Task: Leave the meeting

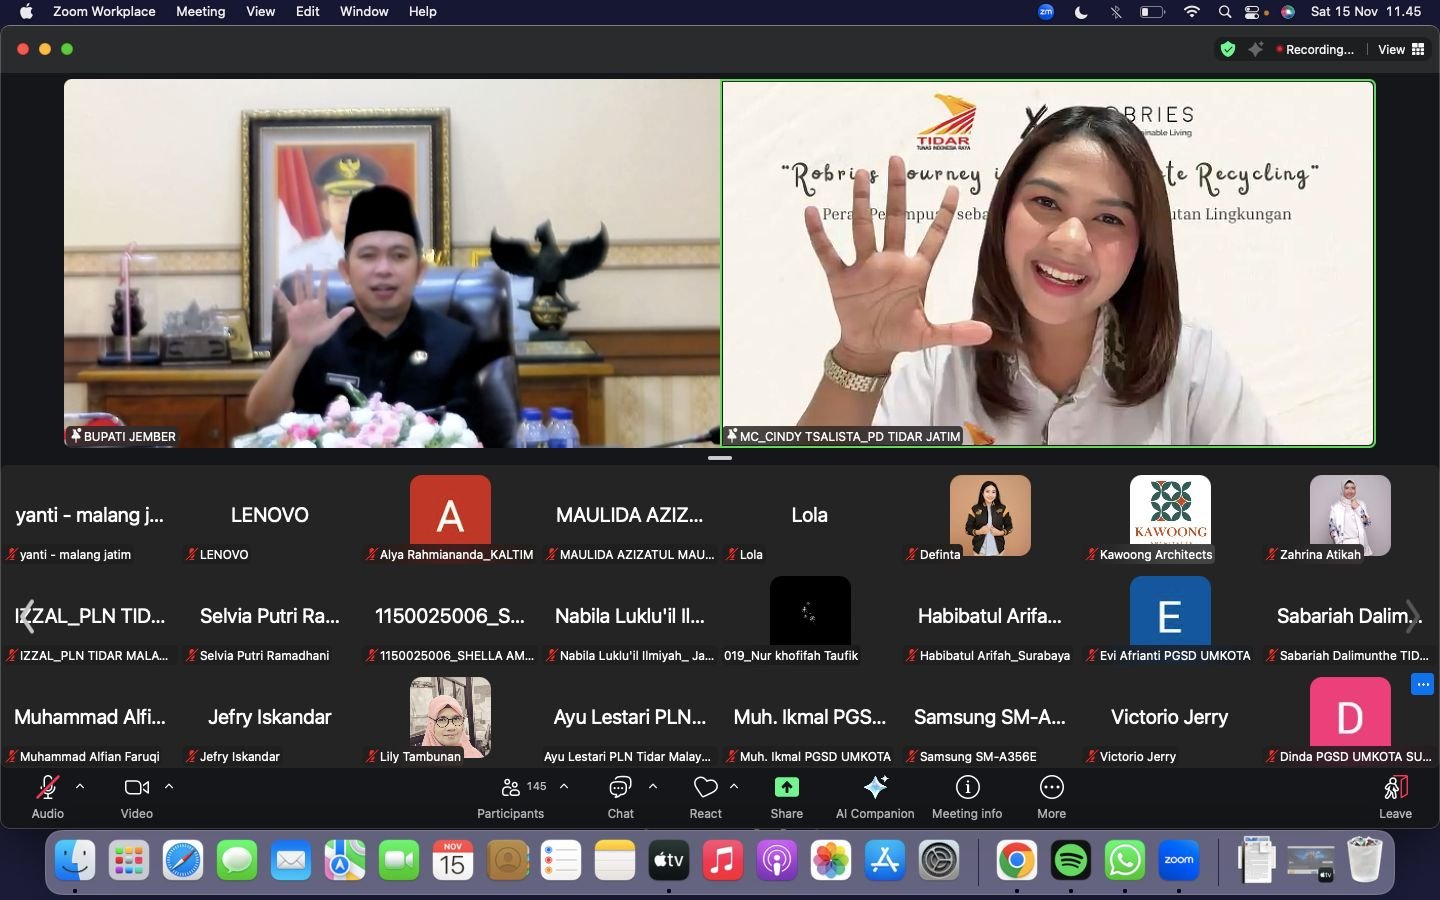Action: [1395, 797]
